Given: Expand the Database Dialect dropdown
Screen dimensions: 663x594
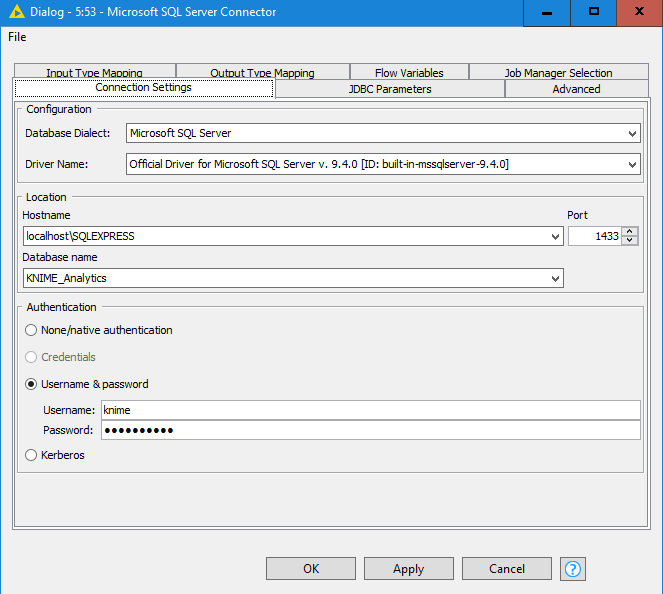Looking at the screenshot, I should click(632, 133).
